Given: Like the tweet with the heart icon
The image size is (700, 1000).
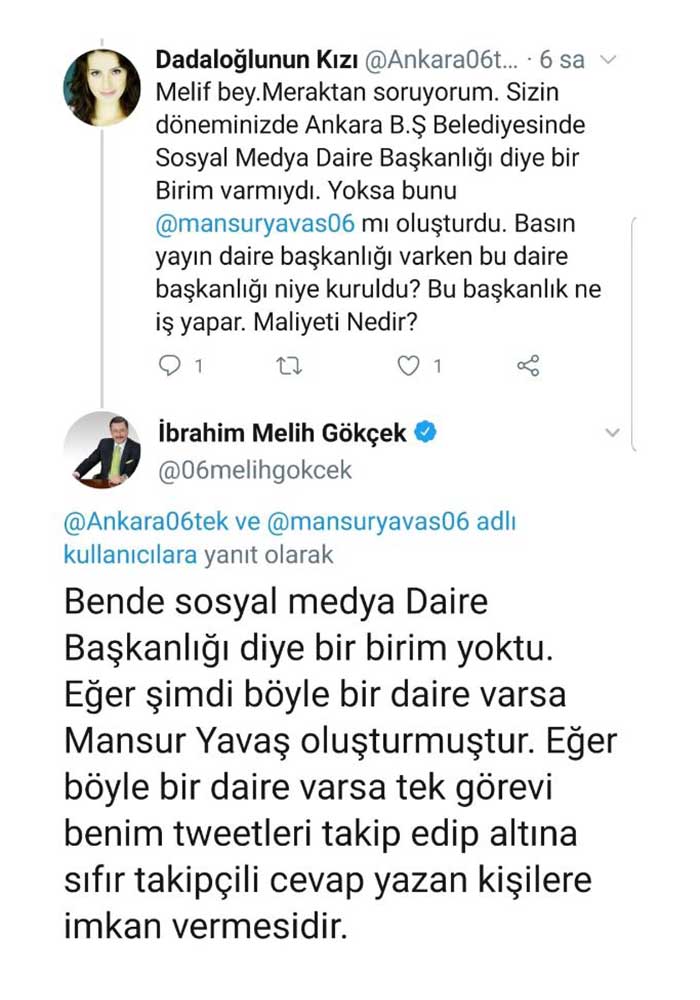Looking at the screenshot, I should coord(407,366).
